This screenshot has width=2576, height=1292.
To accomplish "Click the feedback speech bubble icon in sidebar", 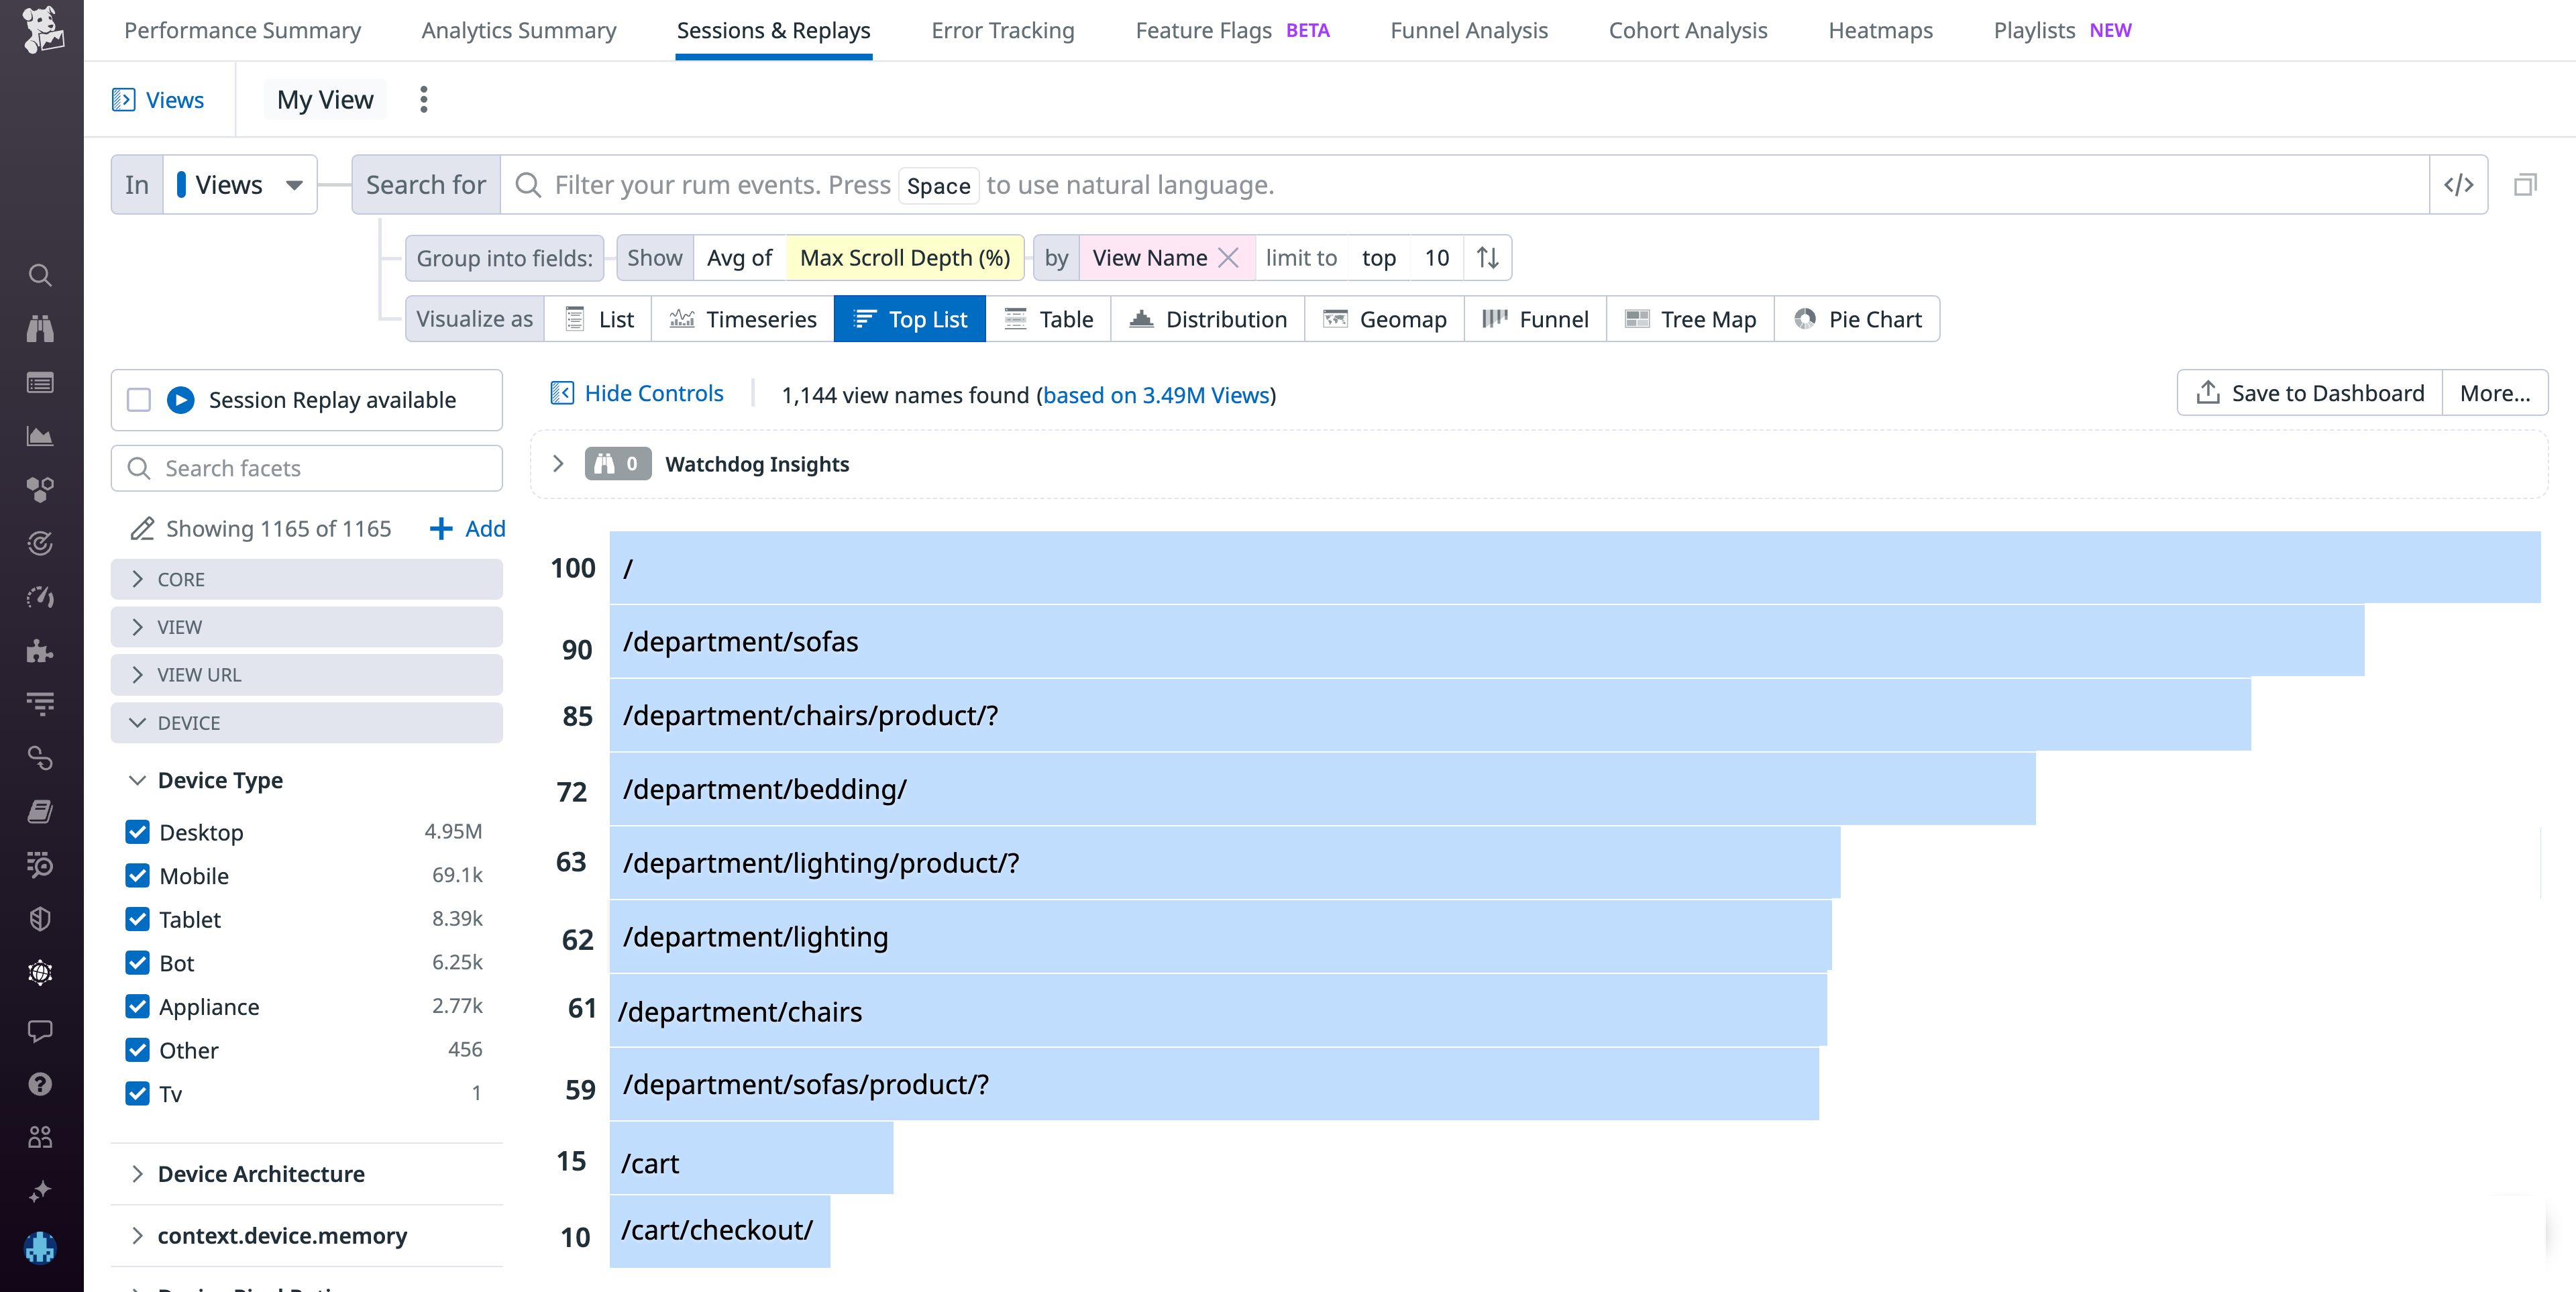I will pyautogui.click(x=40, y=1032).
